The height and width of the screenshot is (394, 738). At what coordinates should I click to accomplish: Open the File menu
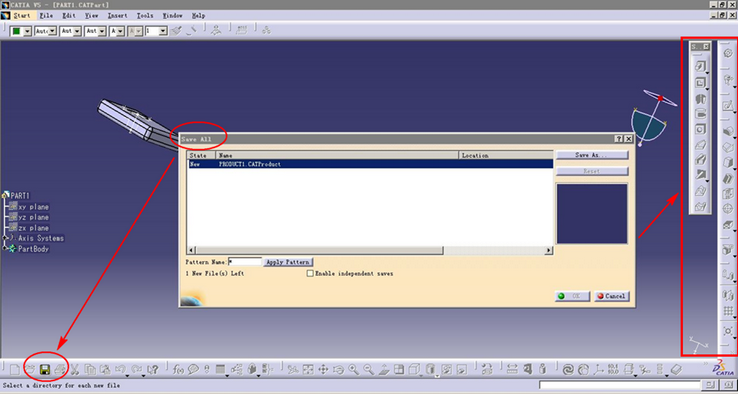[46, 16]
